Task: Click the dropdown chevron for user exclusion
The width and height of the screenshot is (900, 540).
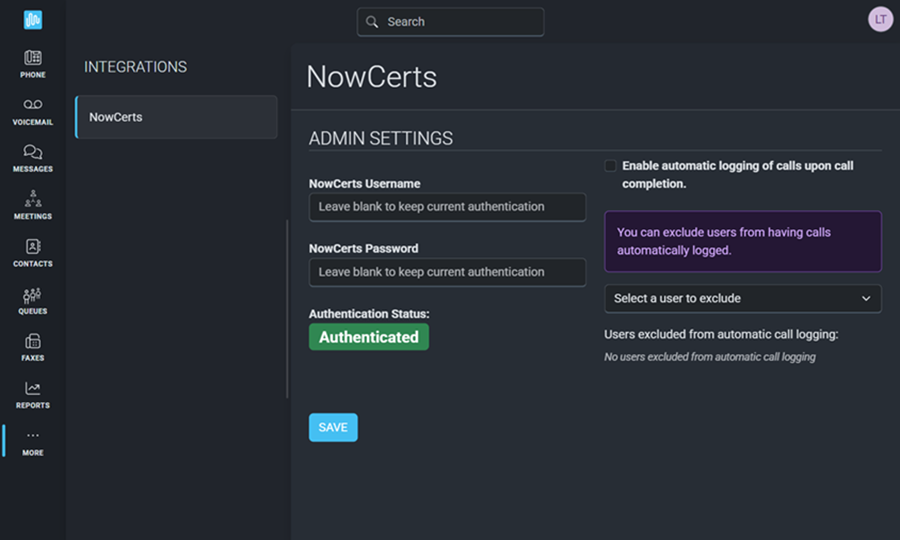Action: point(866,298)
